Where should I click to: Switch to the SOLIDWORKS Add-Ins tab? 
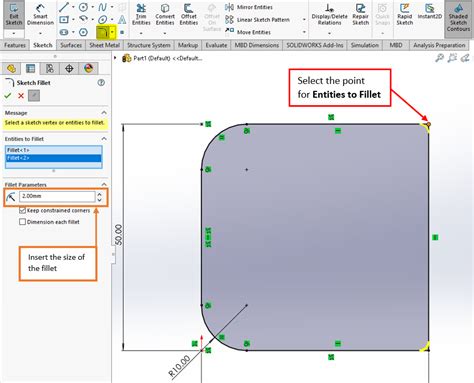click(x=315, y=45)
